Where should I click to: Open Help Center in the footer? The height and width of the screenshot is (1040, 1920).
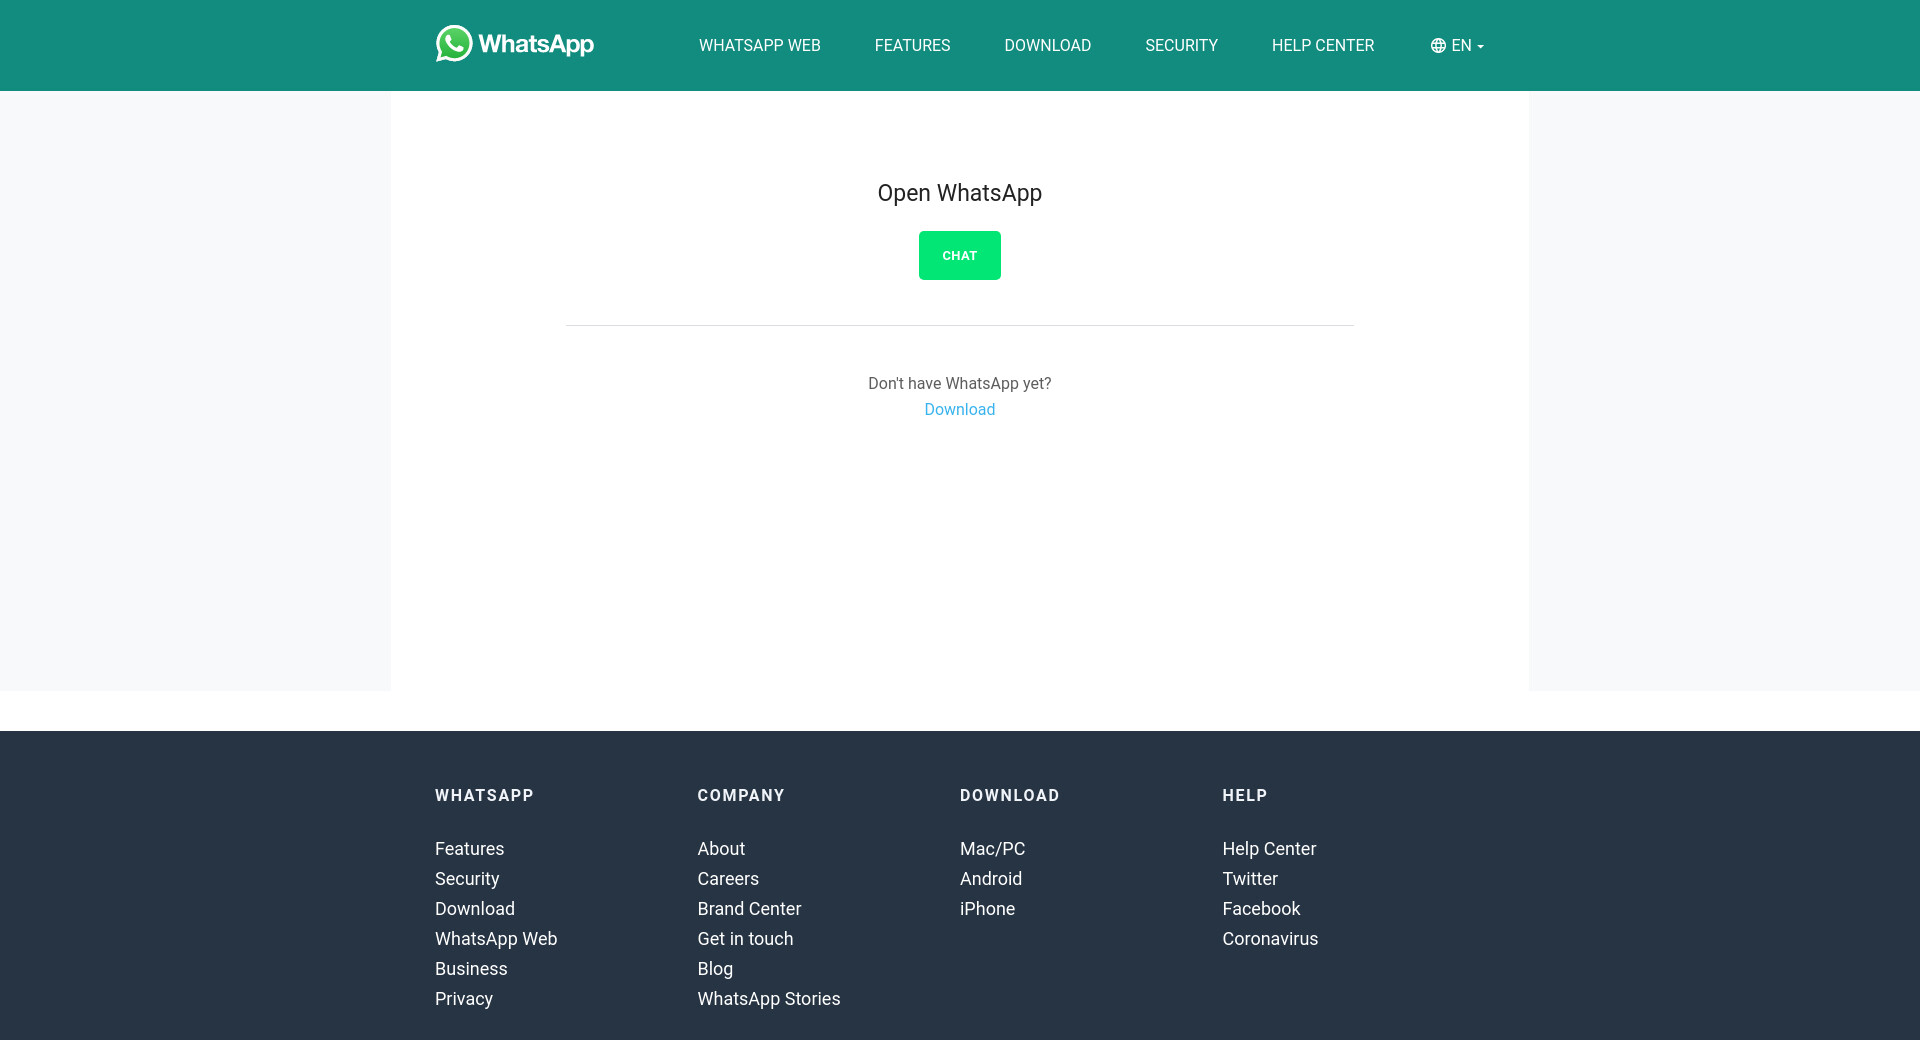pos(1269,849)
